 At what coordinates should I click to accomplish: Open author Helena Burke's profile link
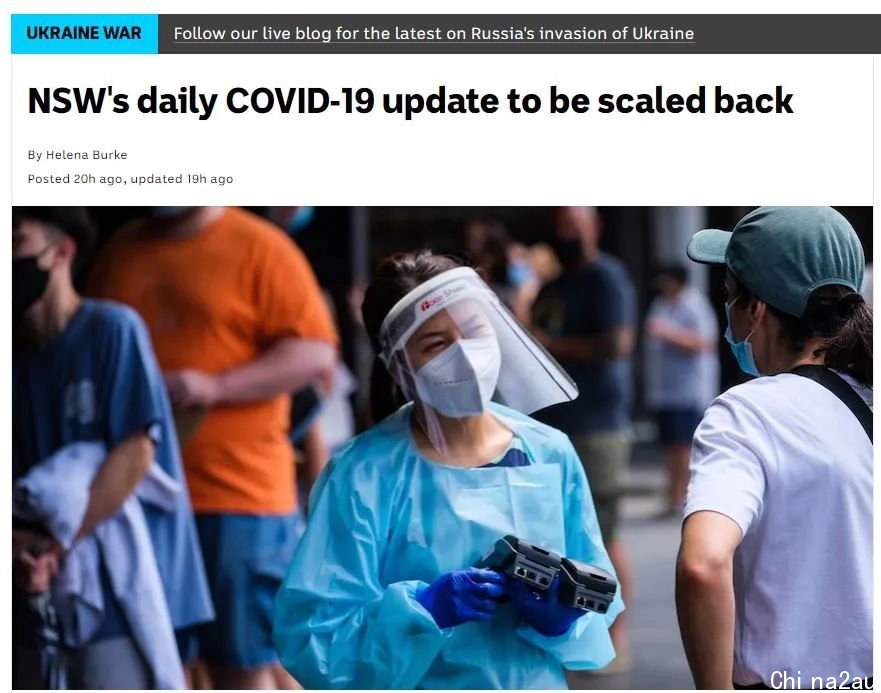point(87,155)
